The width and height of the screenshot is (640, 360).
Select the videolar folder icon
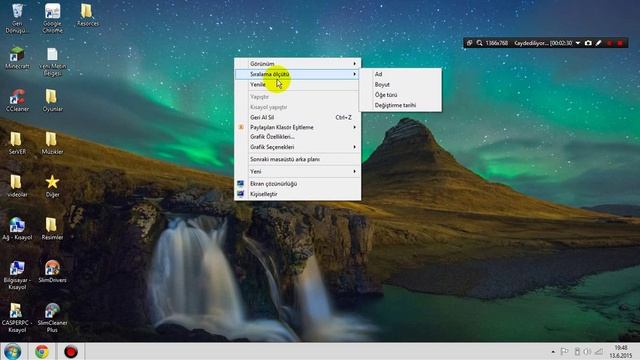pyautogui.click(x=17, y=186)
